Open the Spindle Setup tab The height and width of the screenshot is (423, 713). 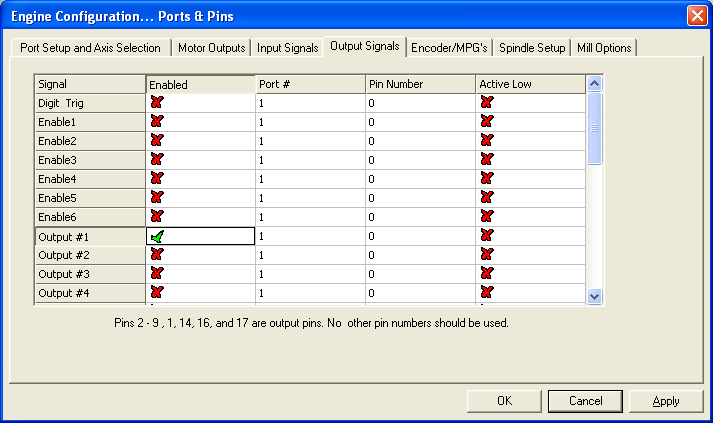pos(532,48)
